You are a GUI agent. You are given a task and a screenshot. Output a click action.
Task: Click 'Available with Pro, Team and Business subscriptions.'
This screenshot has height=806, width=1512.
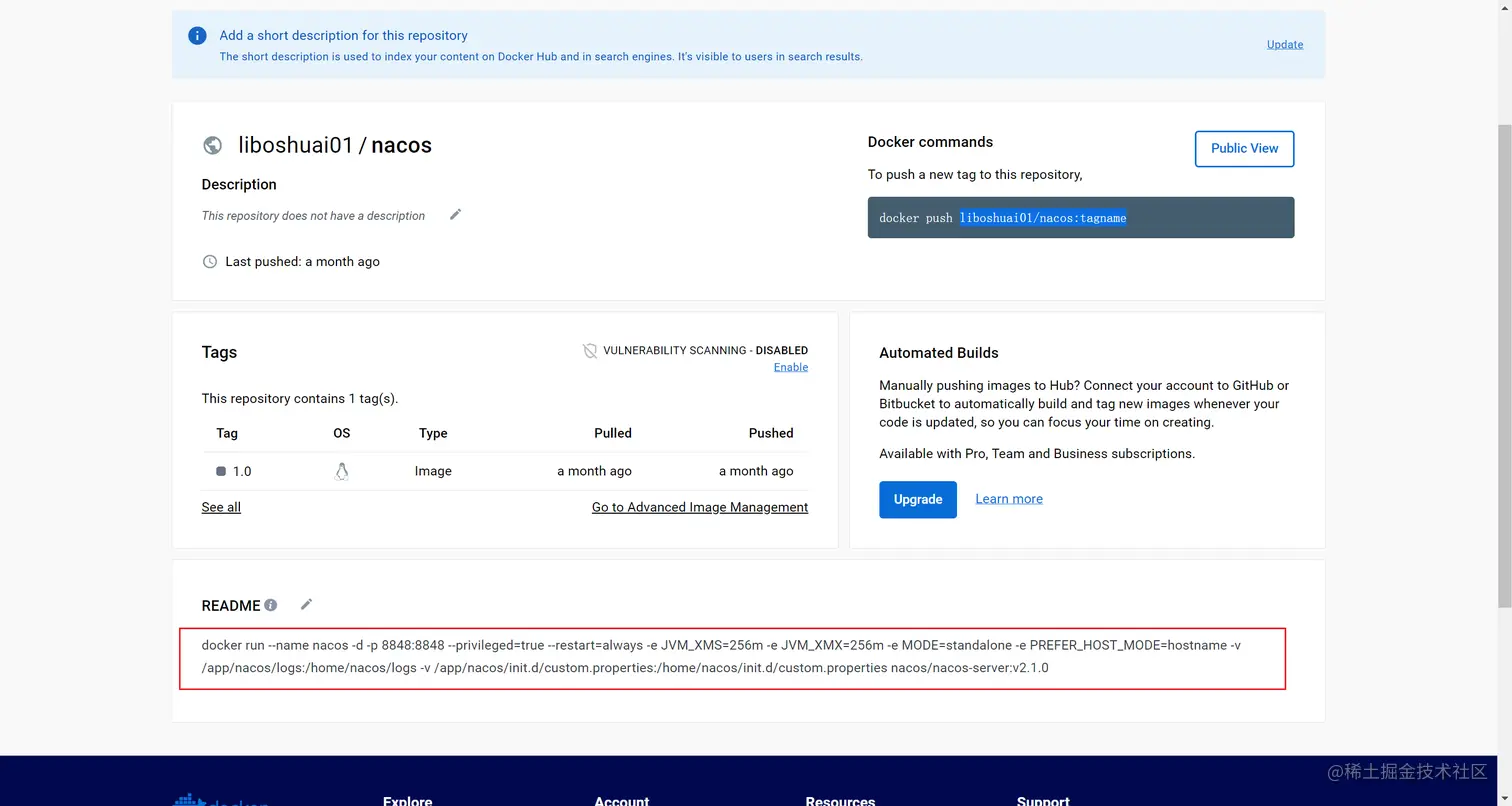(1037, 454)
